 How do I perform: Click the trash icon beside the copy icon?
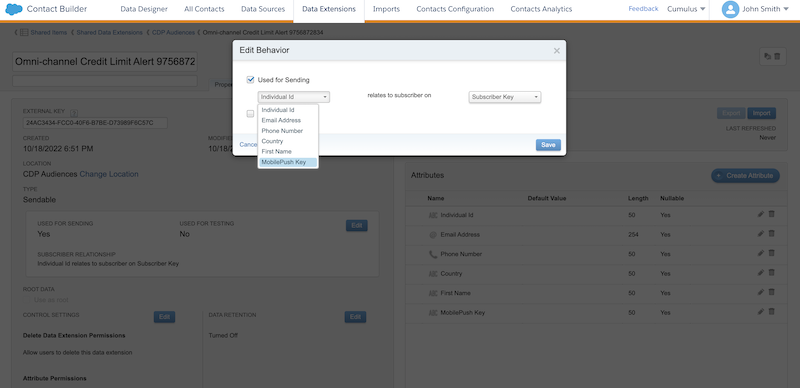pos(777,57)
